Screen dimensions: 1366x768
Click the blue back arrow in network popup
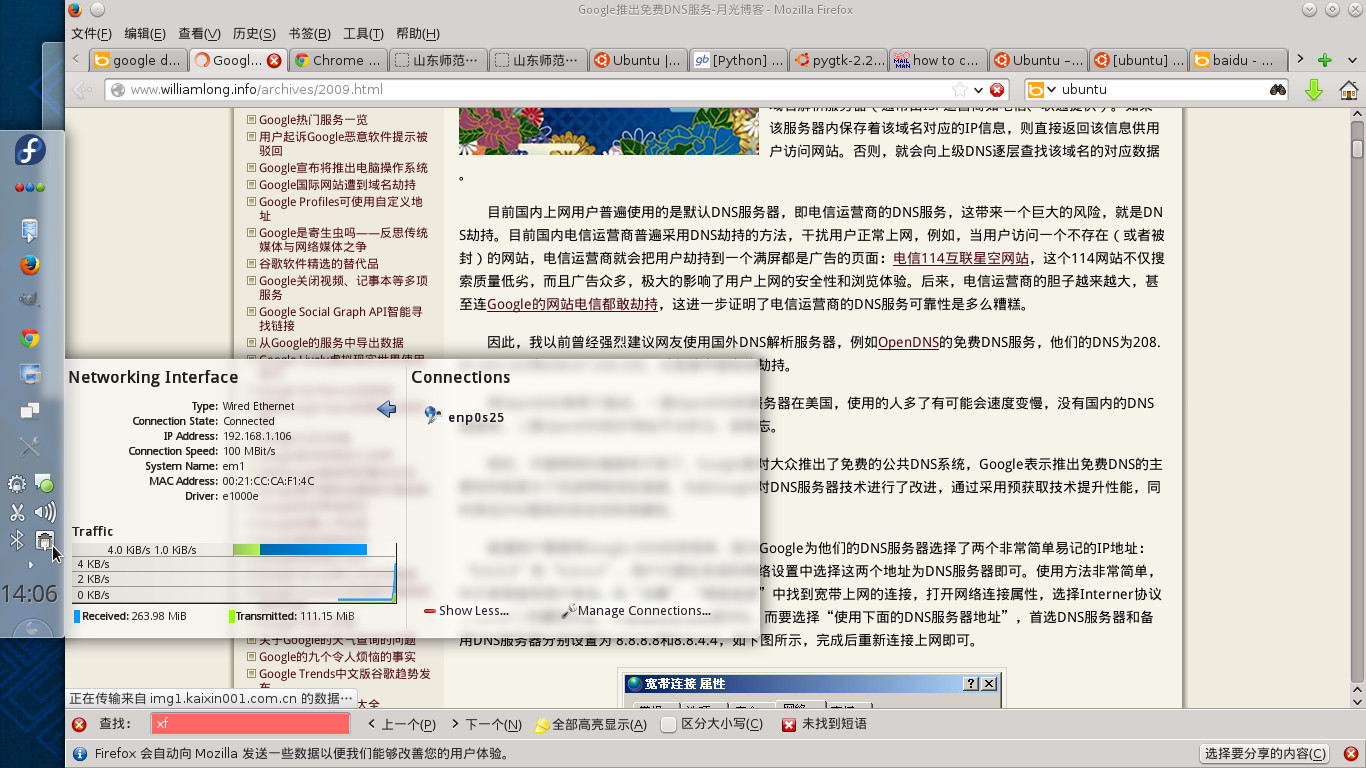coord(386,409)
